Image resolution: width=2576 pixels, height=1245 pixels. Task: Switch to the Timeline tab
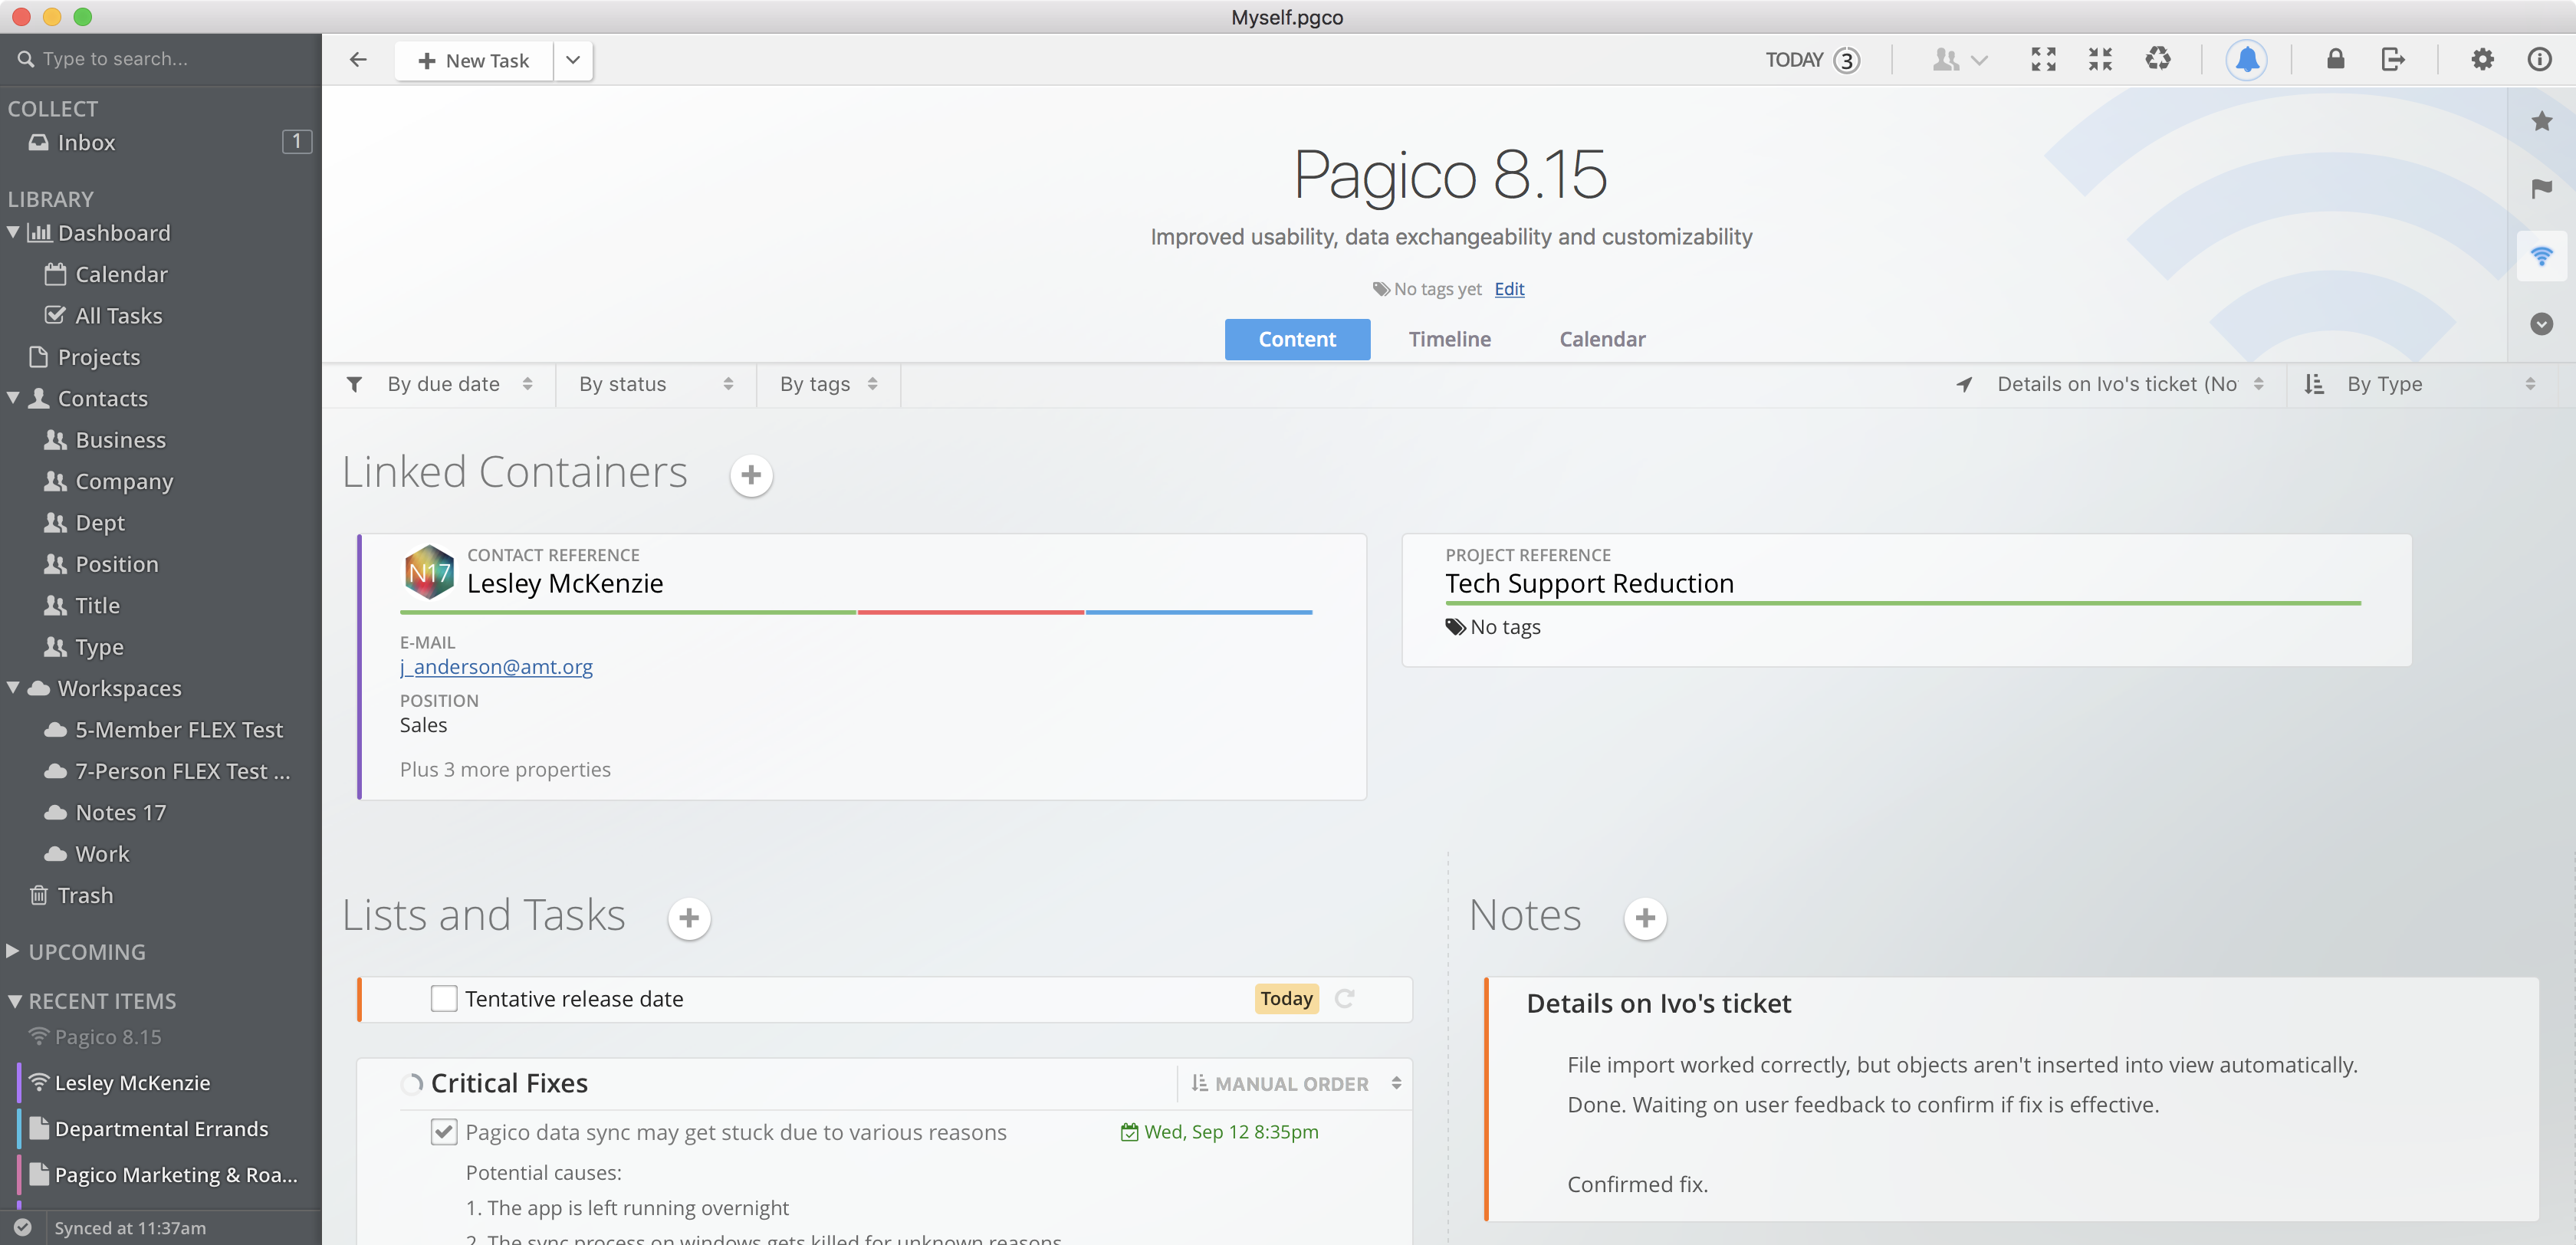pyautogui.click(x=1449, y=340)
